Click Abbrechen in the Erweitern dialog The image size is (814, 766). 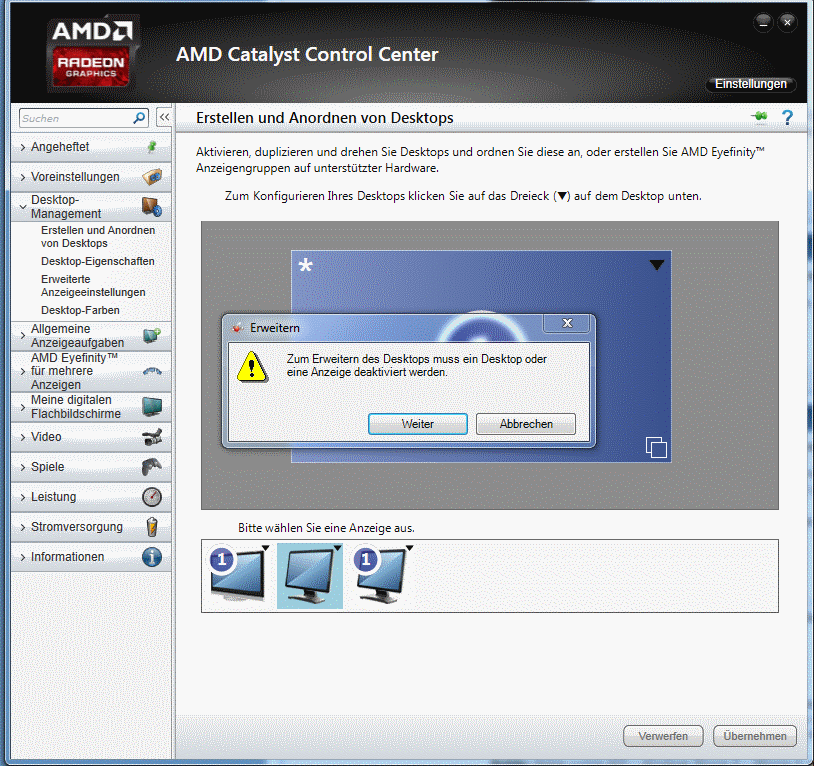(x=526, y=424)
